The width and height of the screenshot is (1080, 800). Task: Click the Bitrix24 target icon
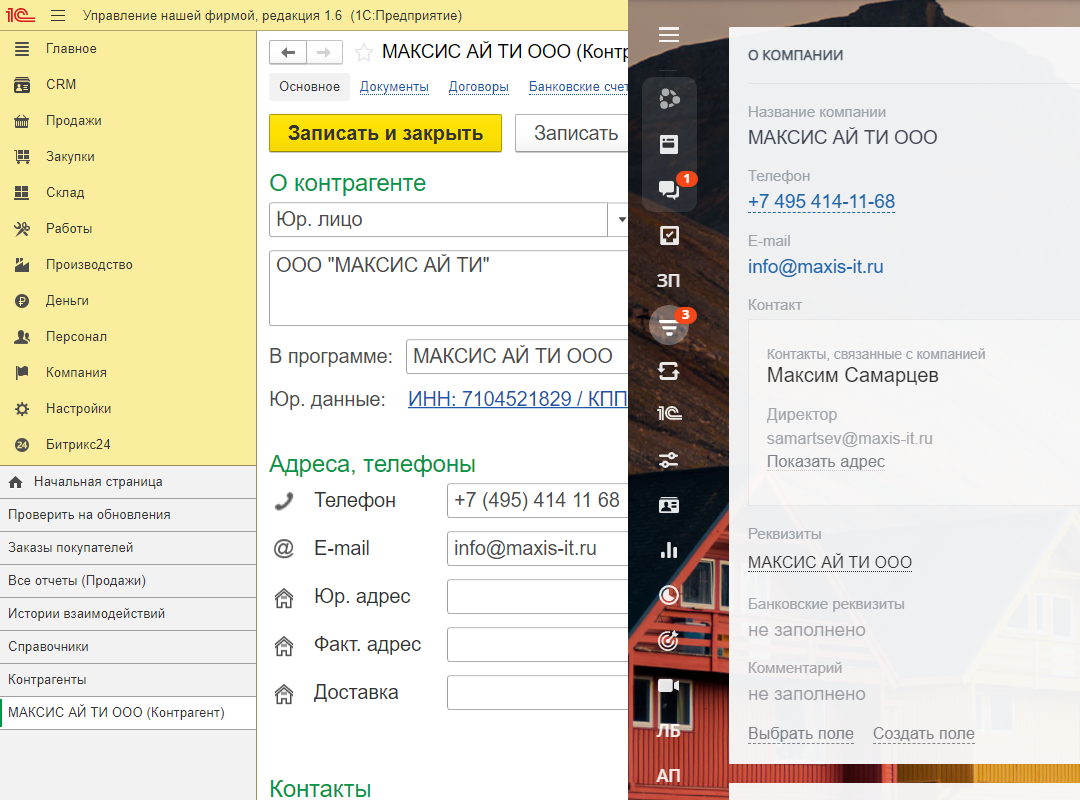pyautogui.click(x=669, y=640)
